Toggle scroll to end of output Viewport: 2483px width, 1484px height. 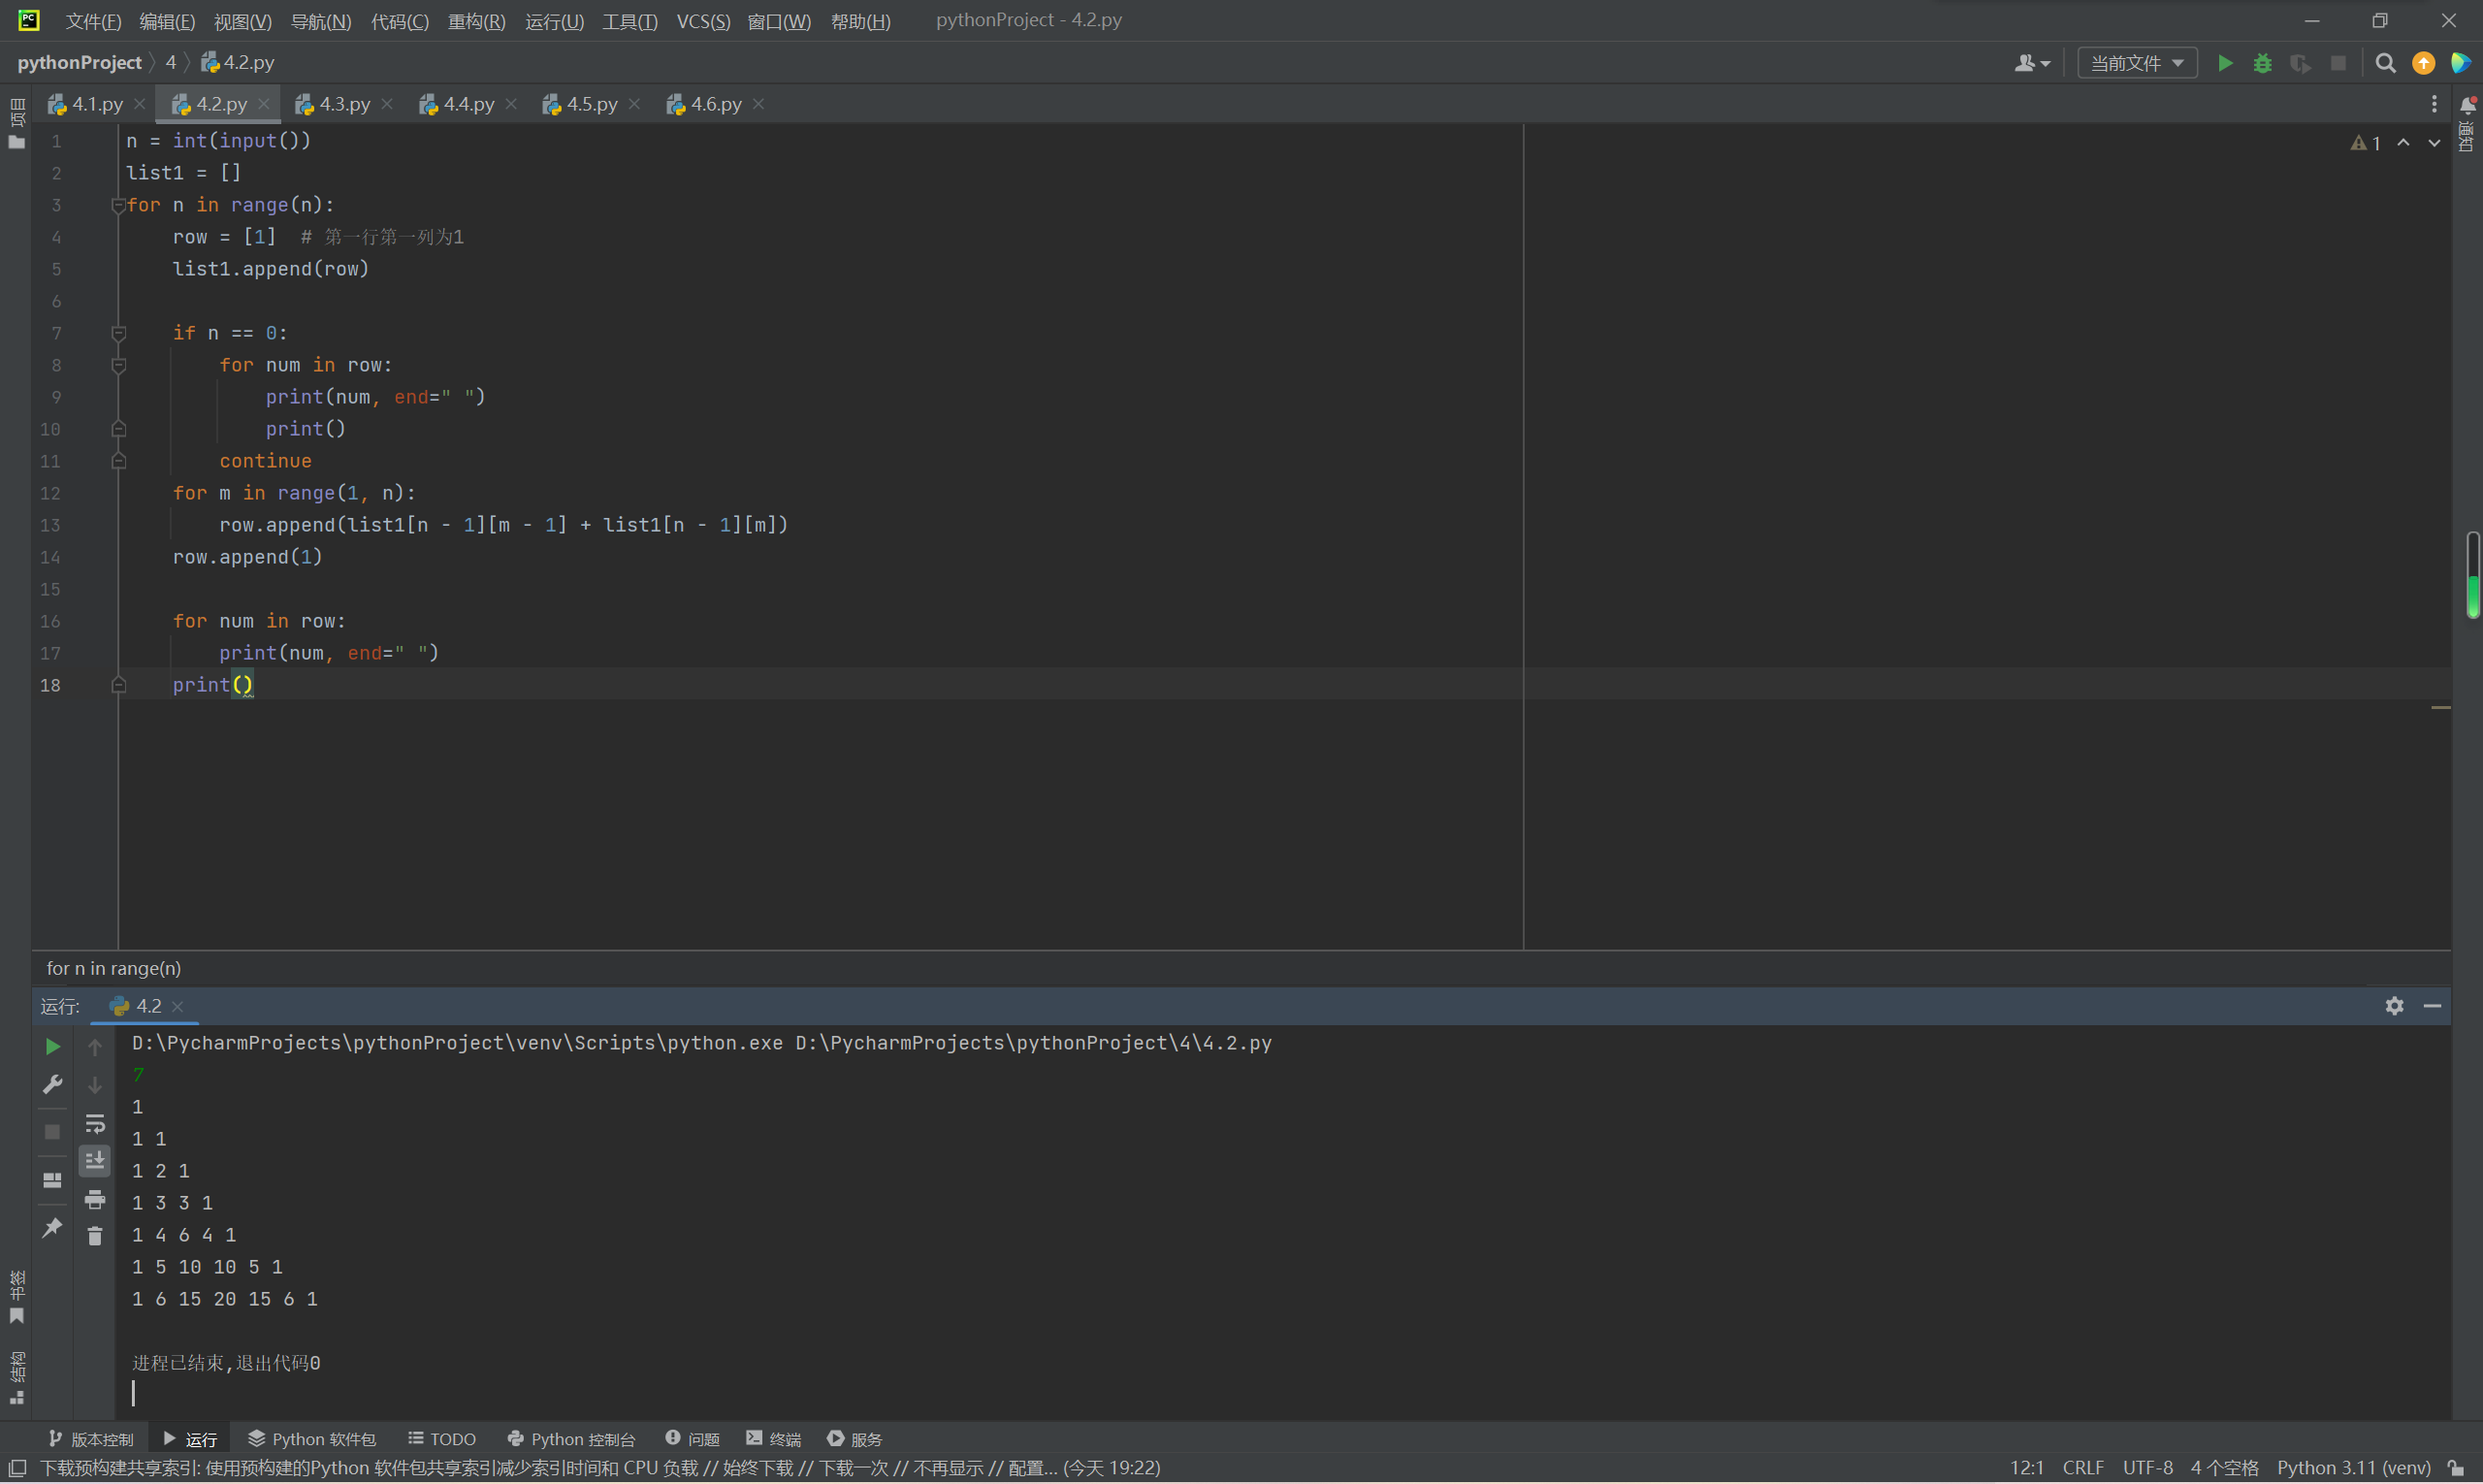coord(95,1161)
